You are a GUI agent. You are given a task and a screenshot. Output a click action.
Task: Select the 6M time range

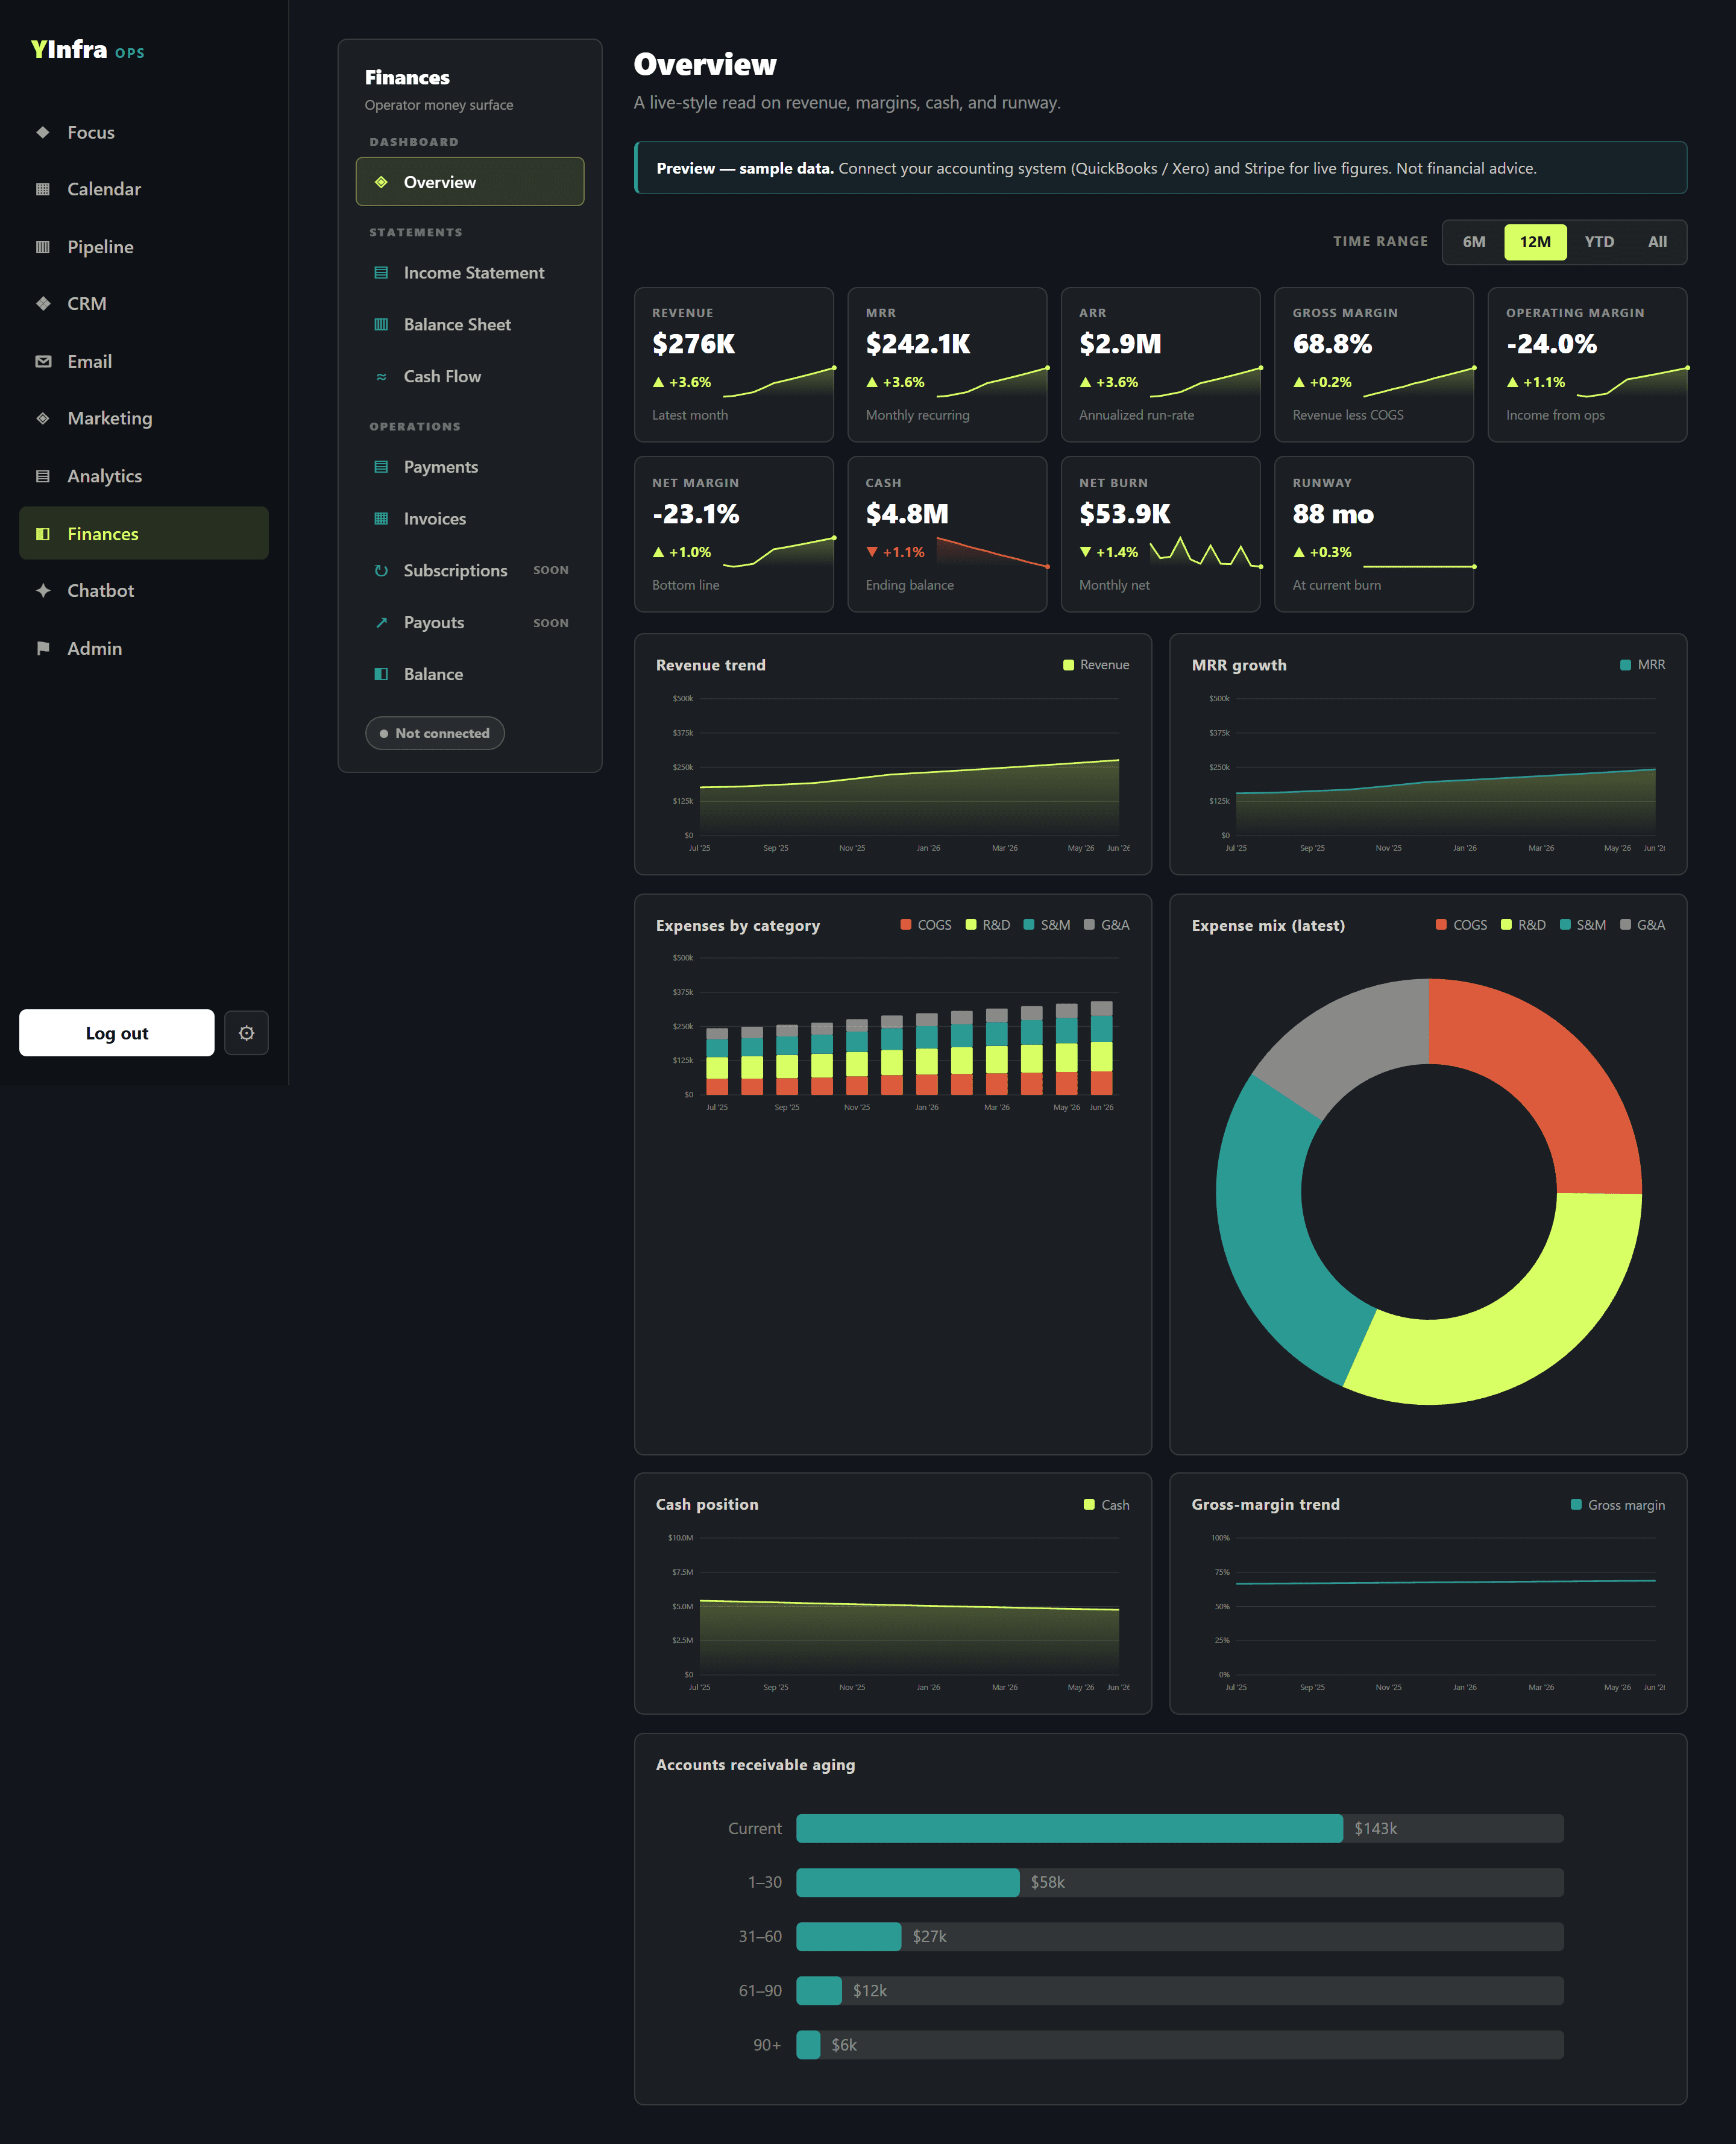pos(1473,242)
